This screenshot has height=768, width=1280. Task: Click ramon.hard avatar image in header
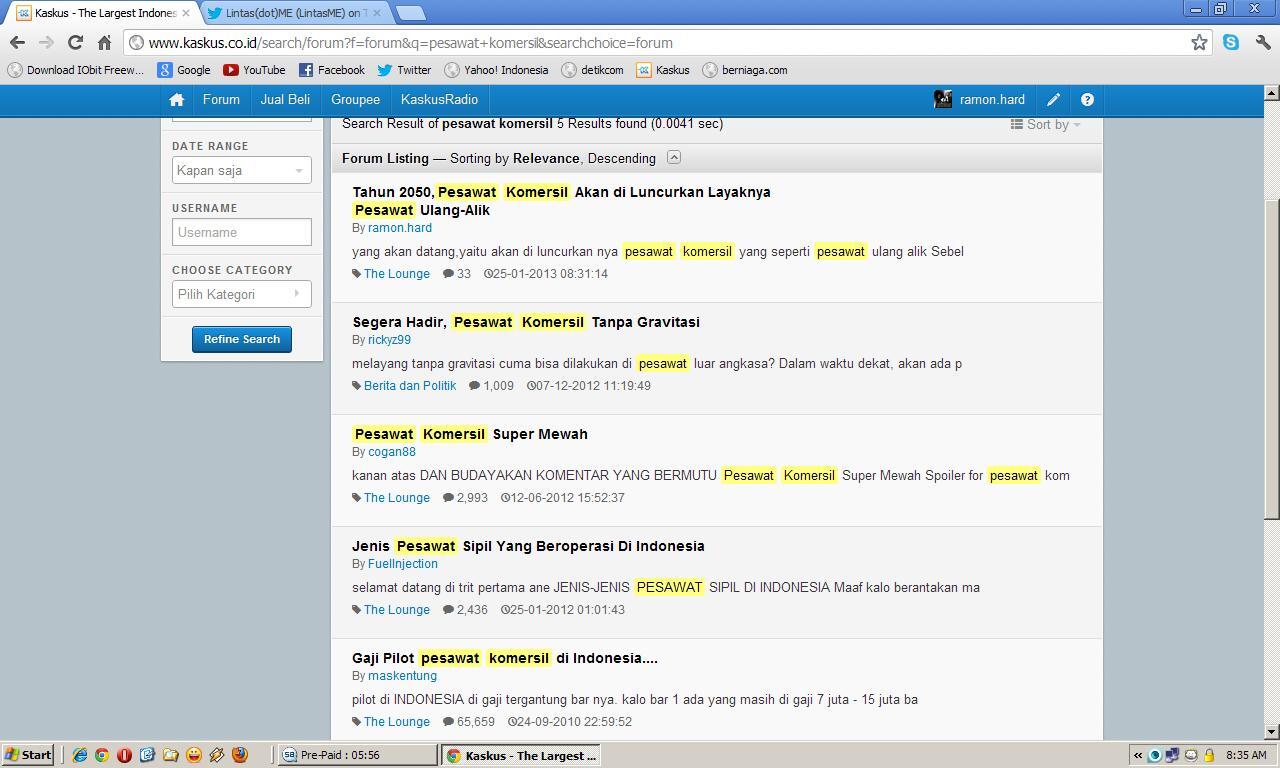click(x=943, y=99)
